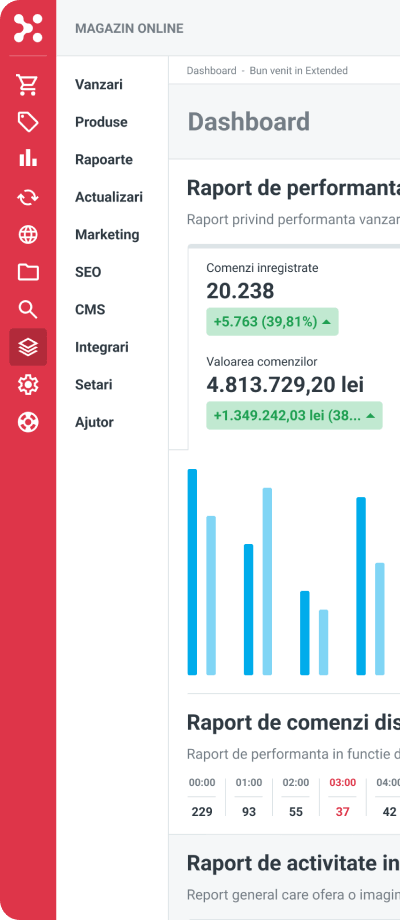The height and width of the screenshot is (920, 400).
Task: Click the first tall dark blue bar
Action: point(192,572)
